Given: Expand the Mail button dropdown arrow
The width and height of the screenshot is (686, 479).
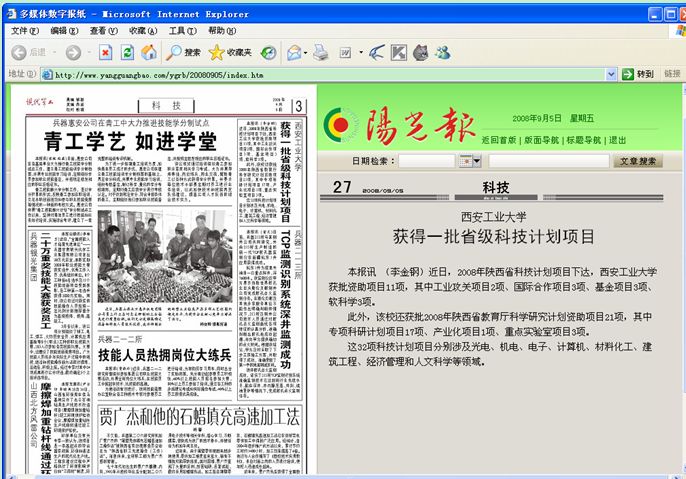Looking at the screenshot, I should pos(305,53).
